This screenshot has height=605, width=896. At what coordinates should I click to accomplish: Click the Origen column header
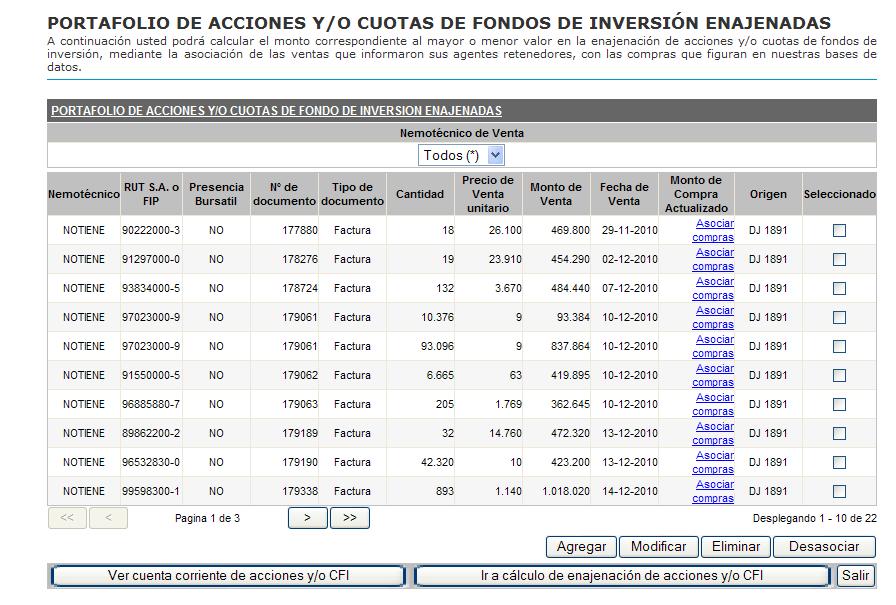[768, 194]
